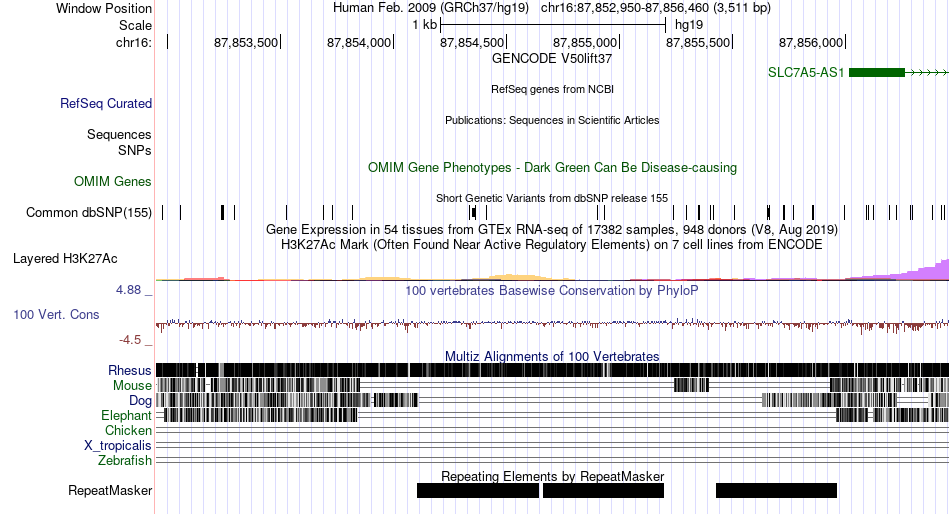Click the Scale track label
This screenshot has width=950, height=514.
pyautogui.click(x=135, y=25)
